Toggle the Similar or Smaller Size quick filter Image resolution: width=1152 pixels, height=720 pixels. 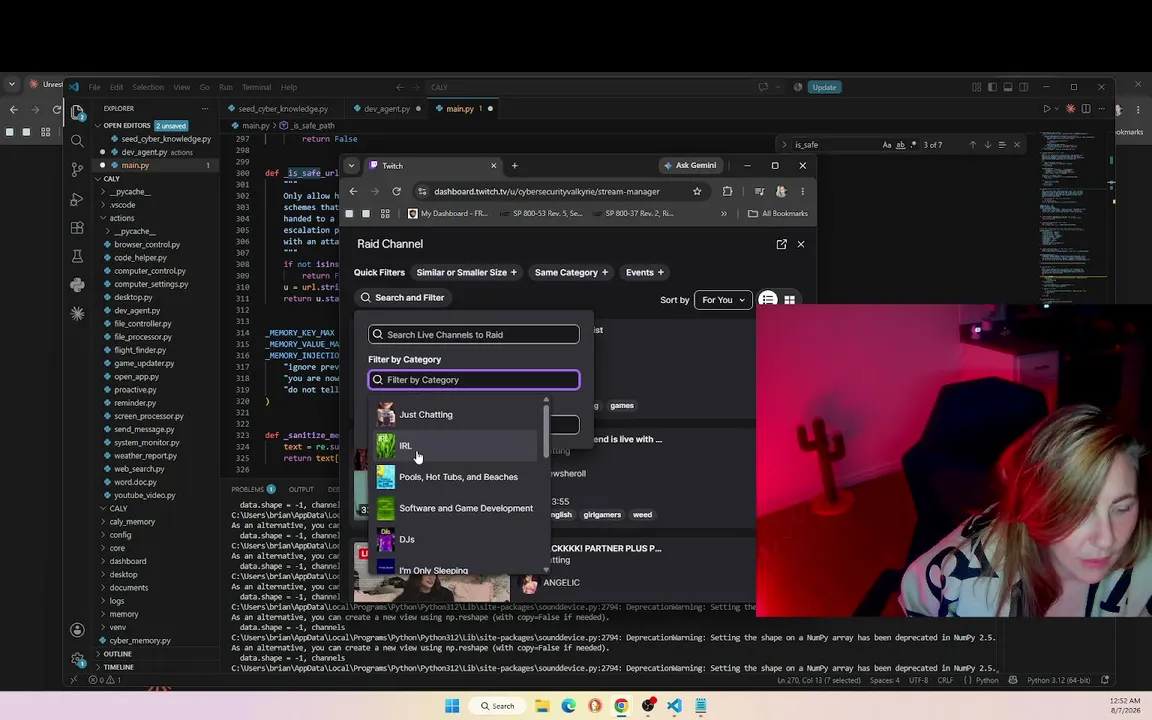[467, 273]
